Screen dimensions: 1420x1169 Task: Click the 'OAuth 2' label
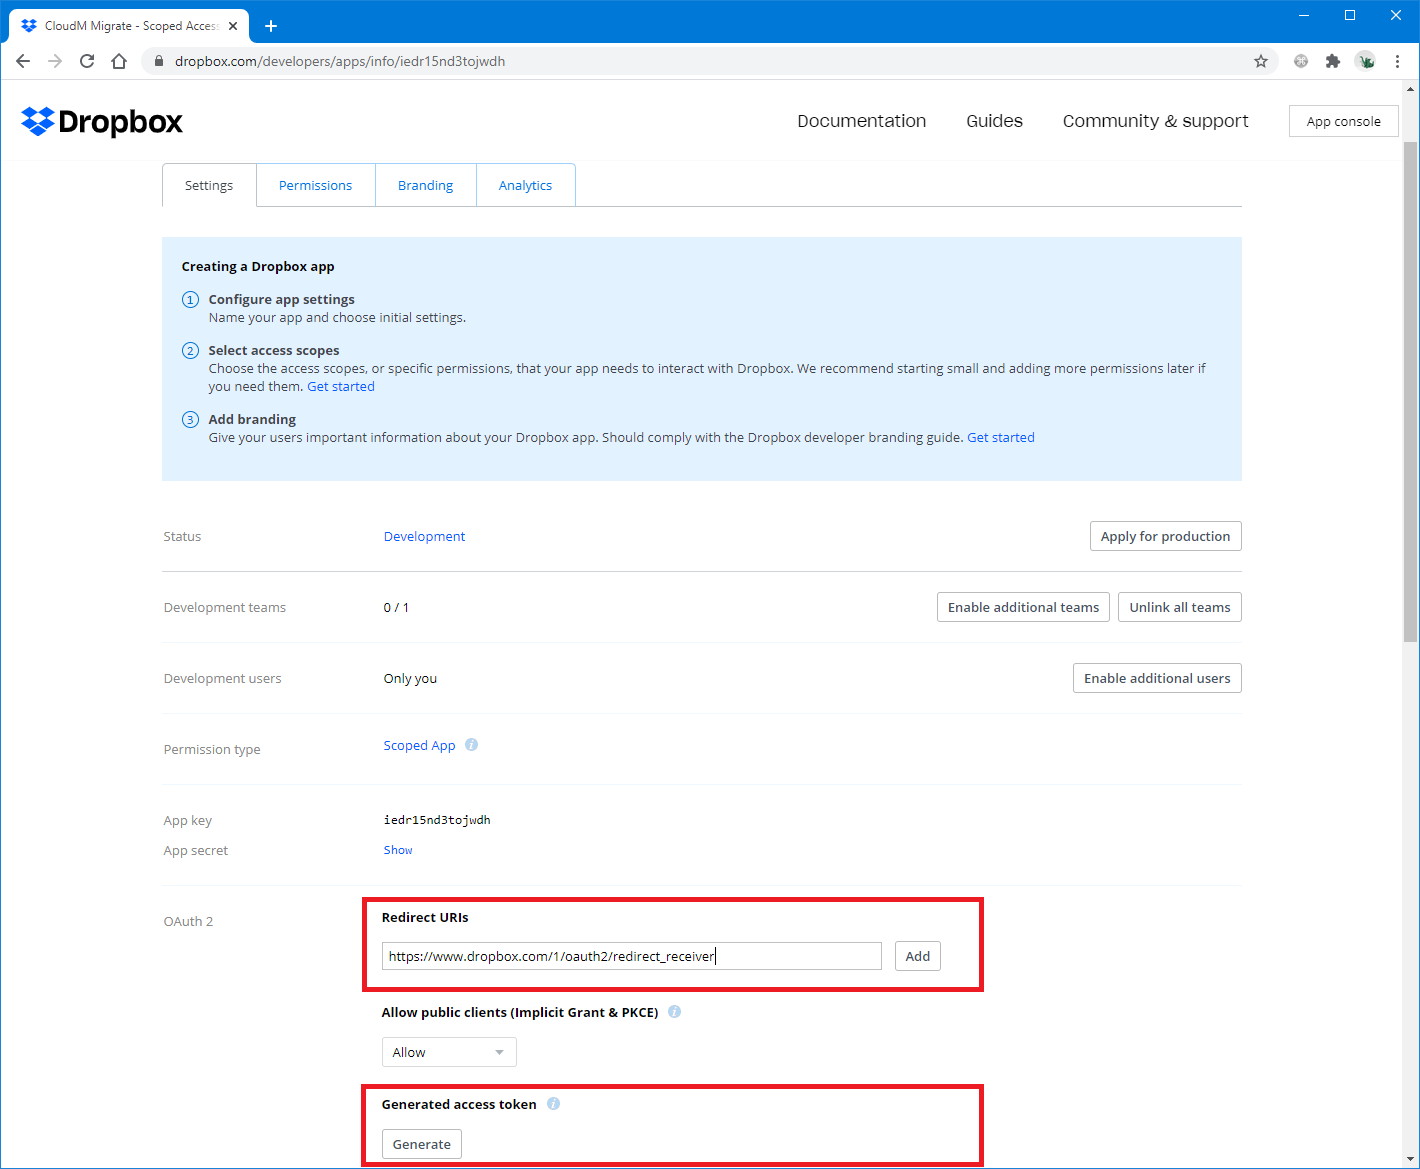click(188, 921)
